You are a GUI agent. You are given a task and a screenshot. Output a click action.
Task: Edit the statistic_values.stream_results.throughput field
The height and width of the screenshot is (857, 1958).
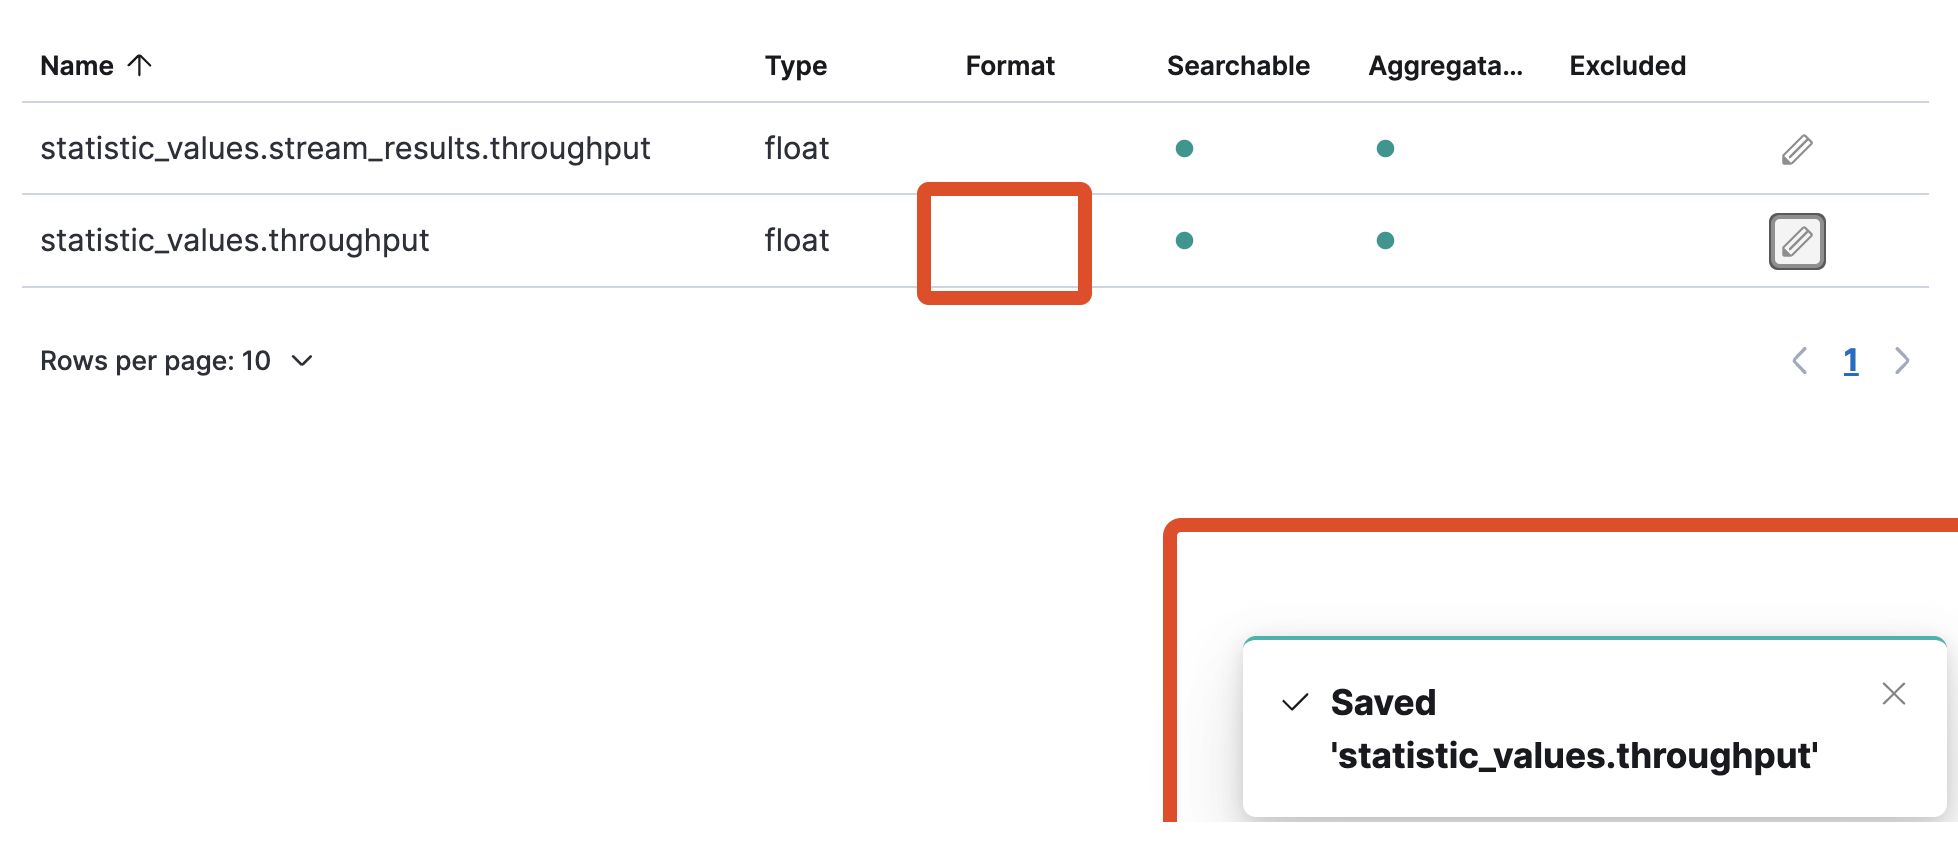(x=1796, y=149)
